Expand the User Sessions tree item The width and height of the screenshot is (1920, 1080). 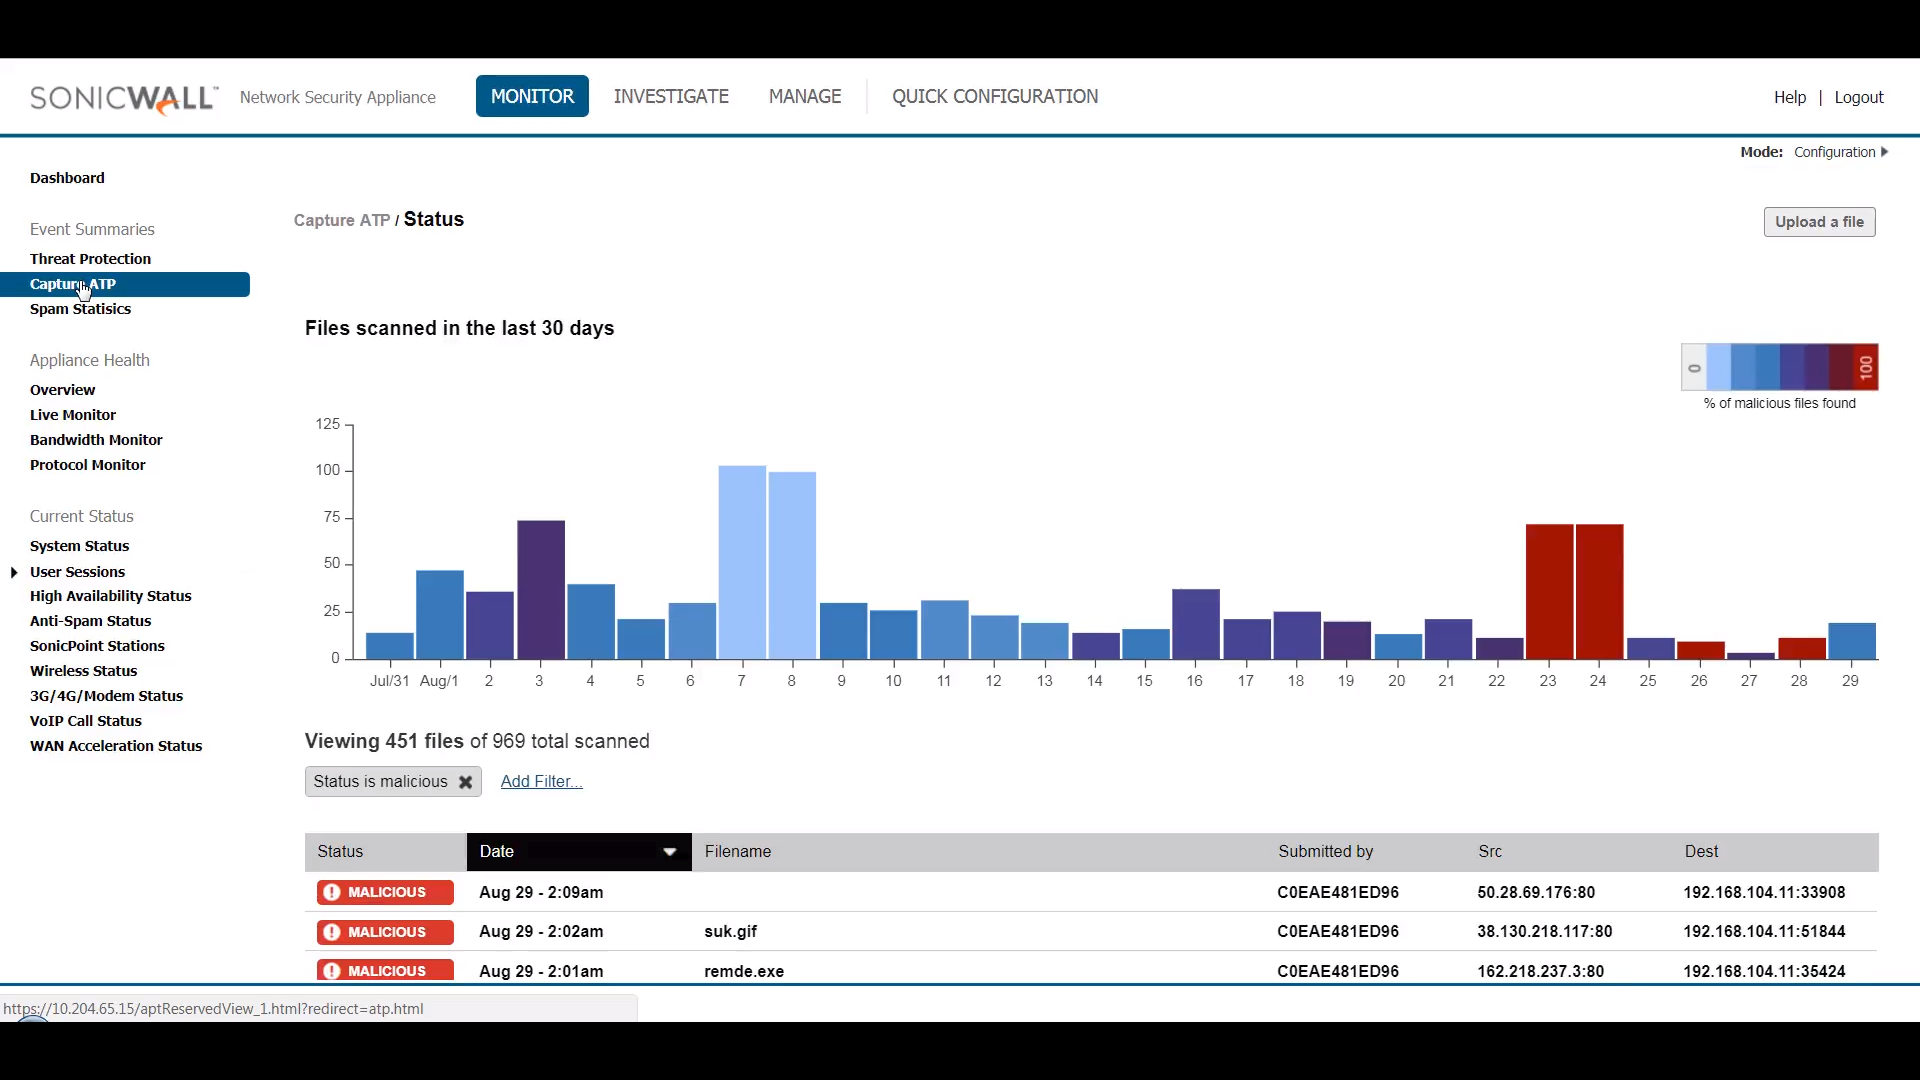(14, 572)
